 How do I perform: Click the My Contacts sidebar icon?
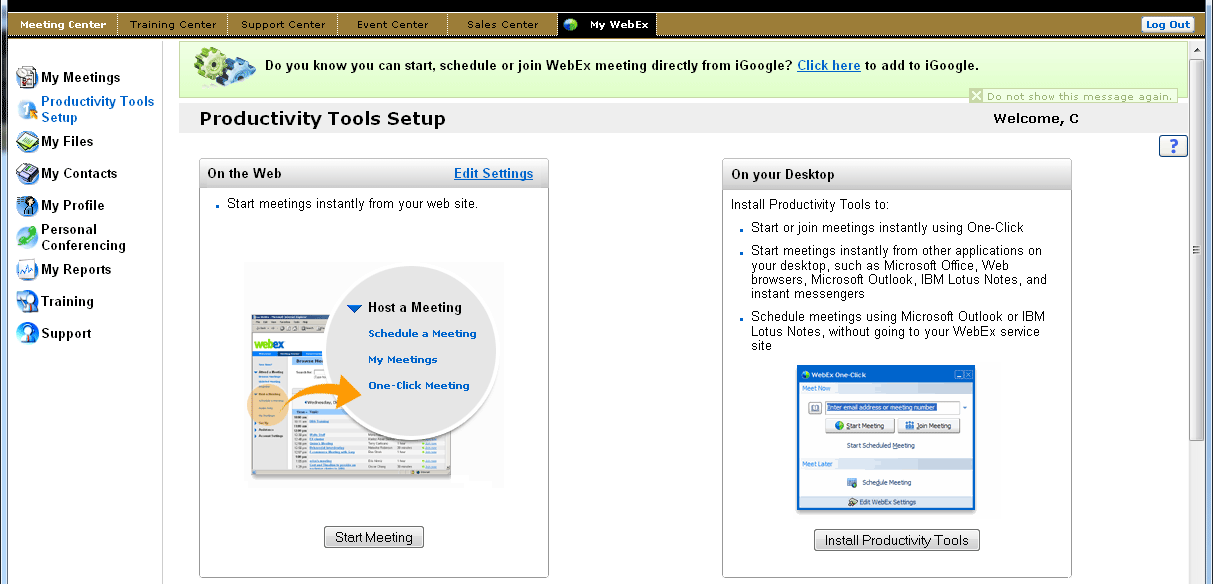[27, 173]
